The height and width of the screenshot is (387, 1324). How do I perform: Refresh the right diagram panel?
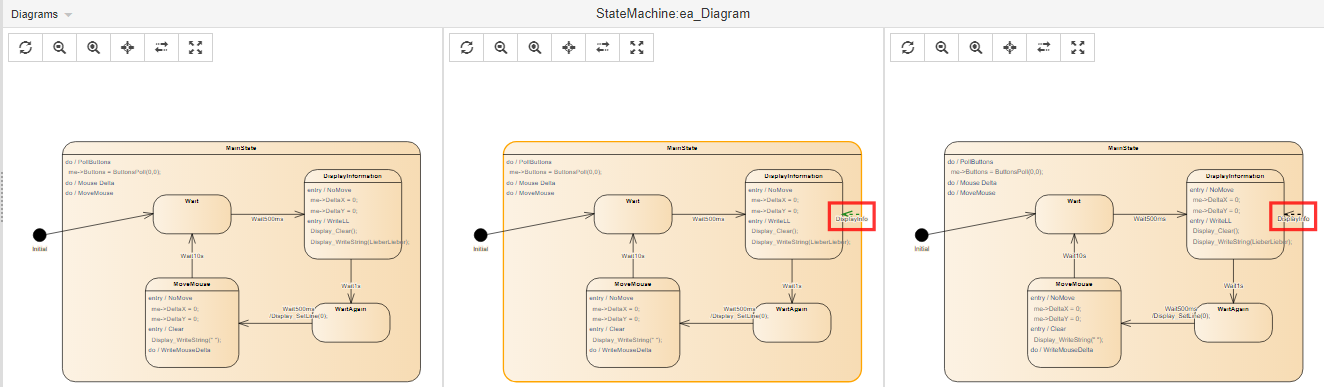(908, 47)
